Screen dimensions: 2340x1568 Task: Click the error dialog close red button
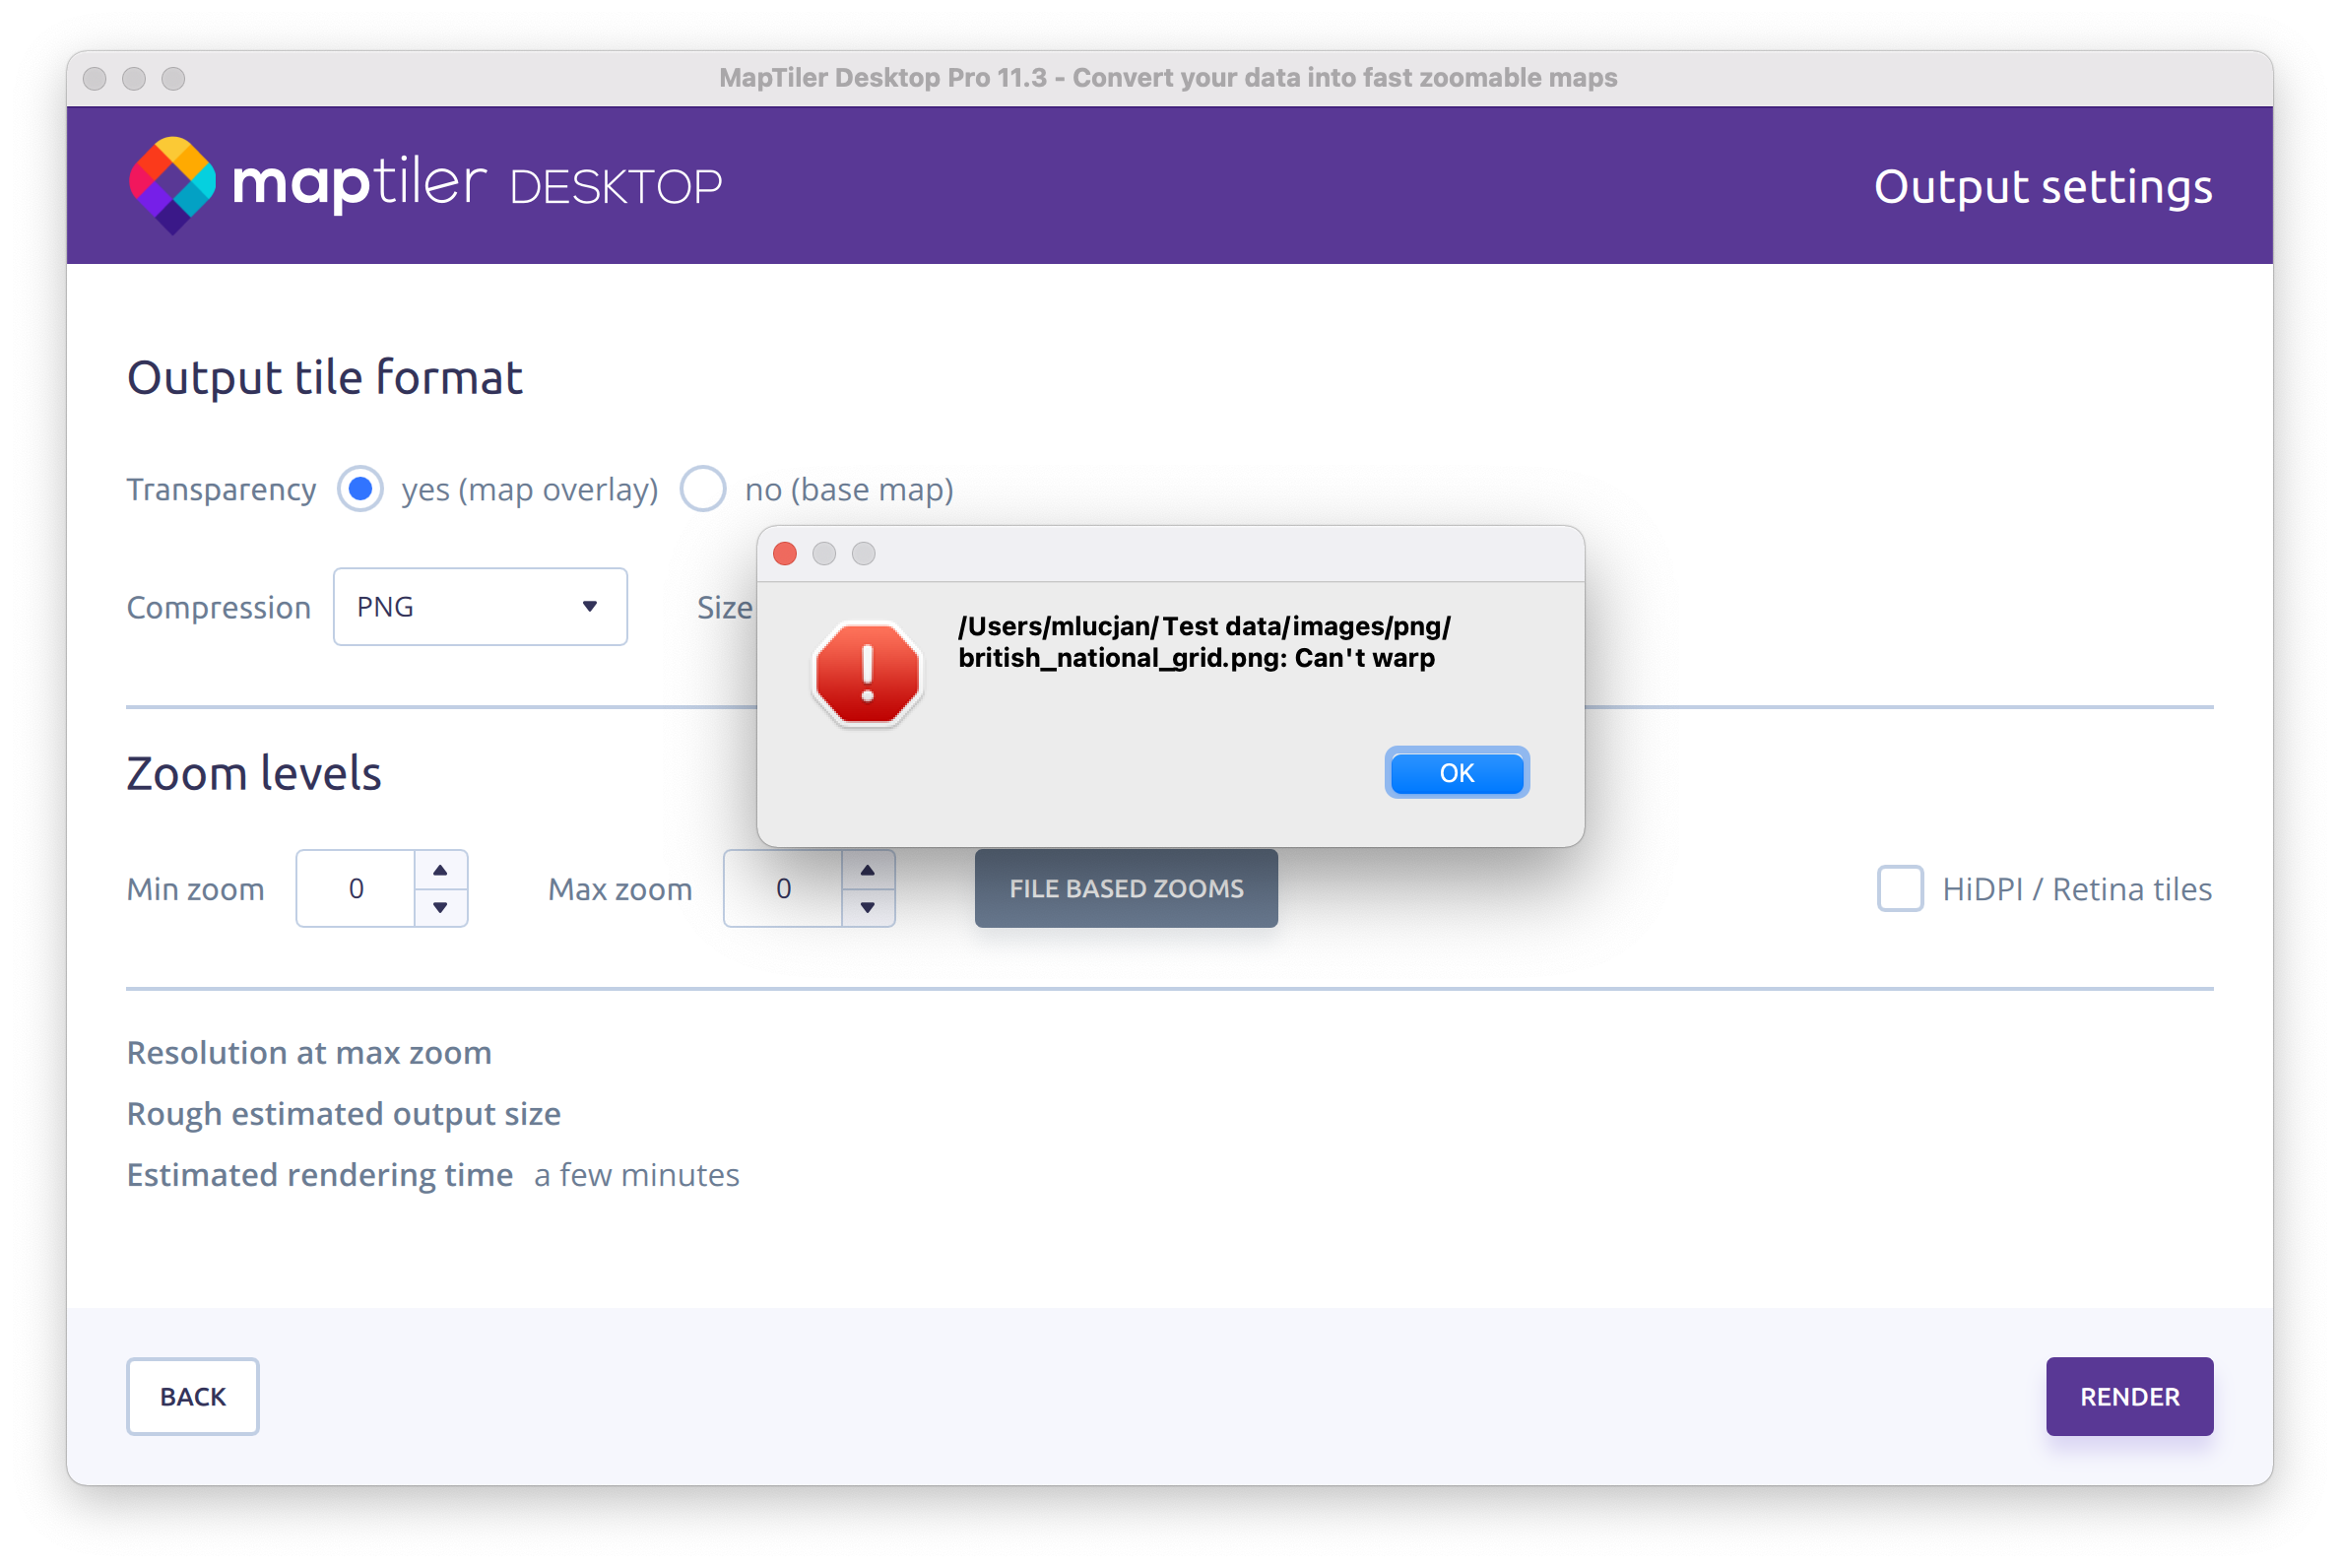pos(788,555)
